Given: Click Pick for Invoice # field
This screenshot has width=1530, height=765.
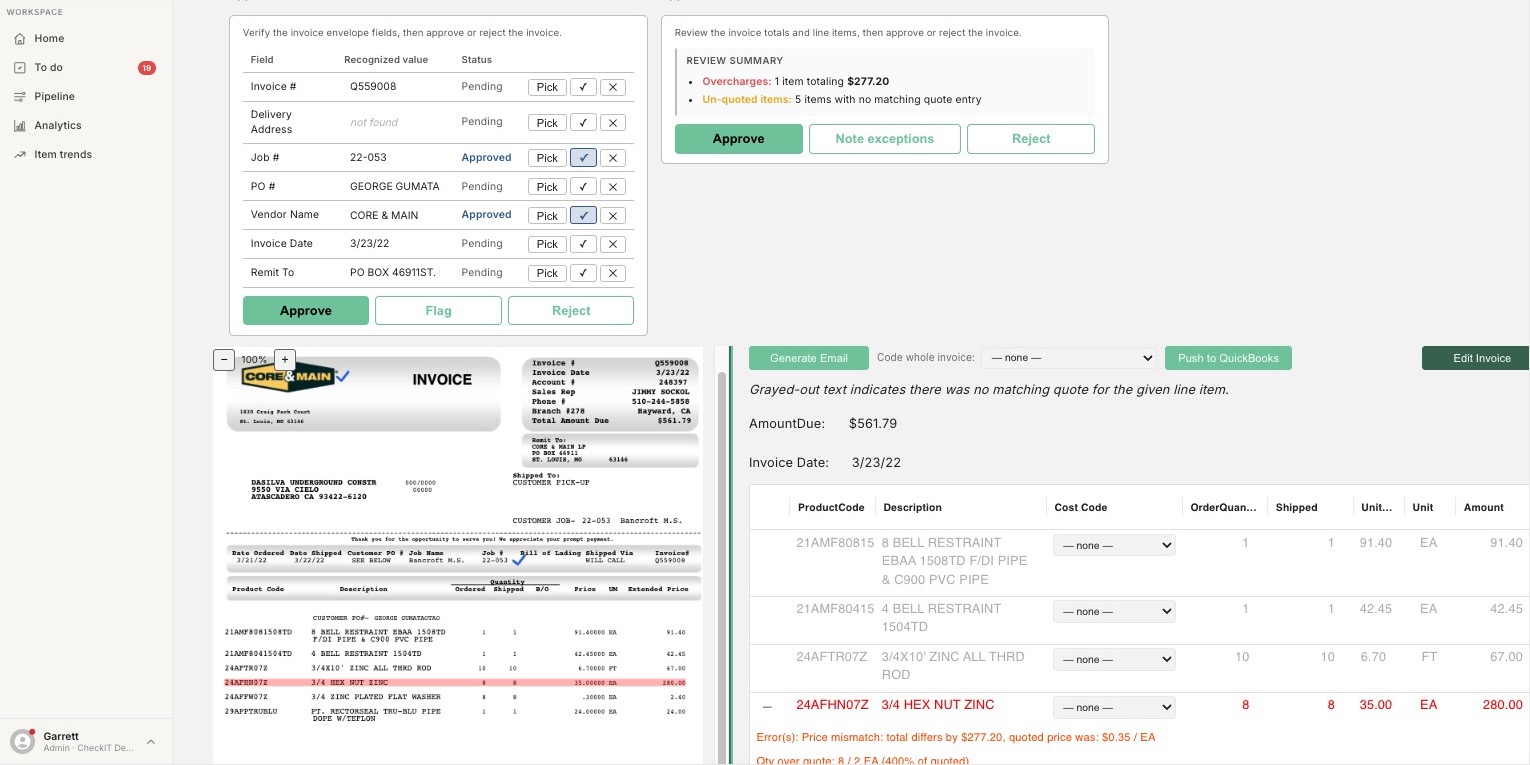Looking at the screenshot, I should point(547,87).
